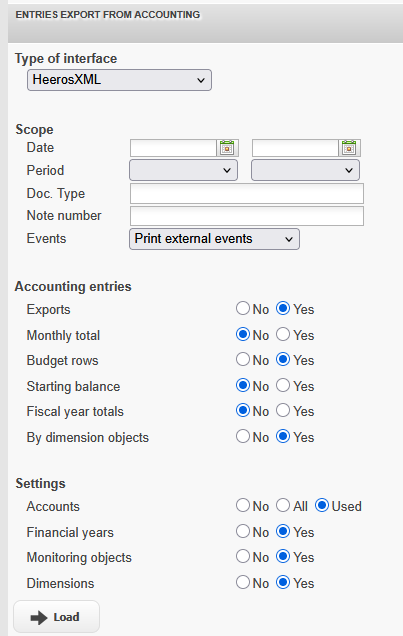Viewport: 403px width, 636px height.
Task: Open the first Period dropdown
Action: [183, 170]
